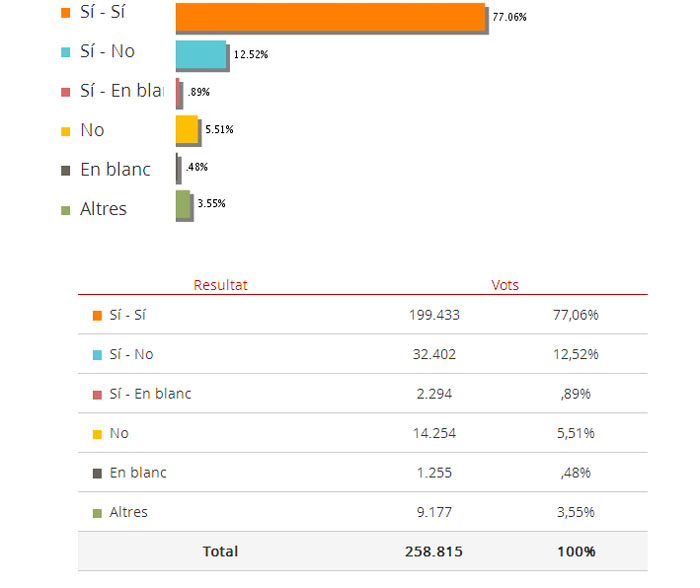Screen dimensions: 700x588
Task: Click the green Altres chart legend square
Action: pos(66,210)
